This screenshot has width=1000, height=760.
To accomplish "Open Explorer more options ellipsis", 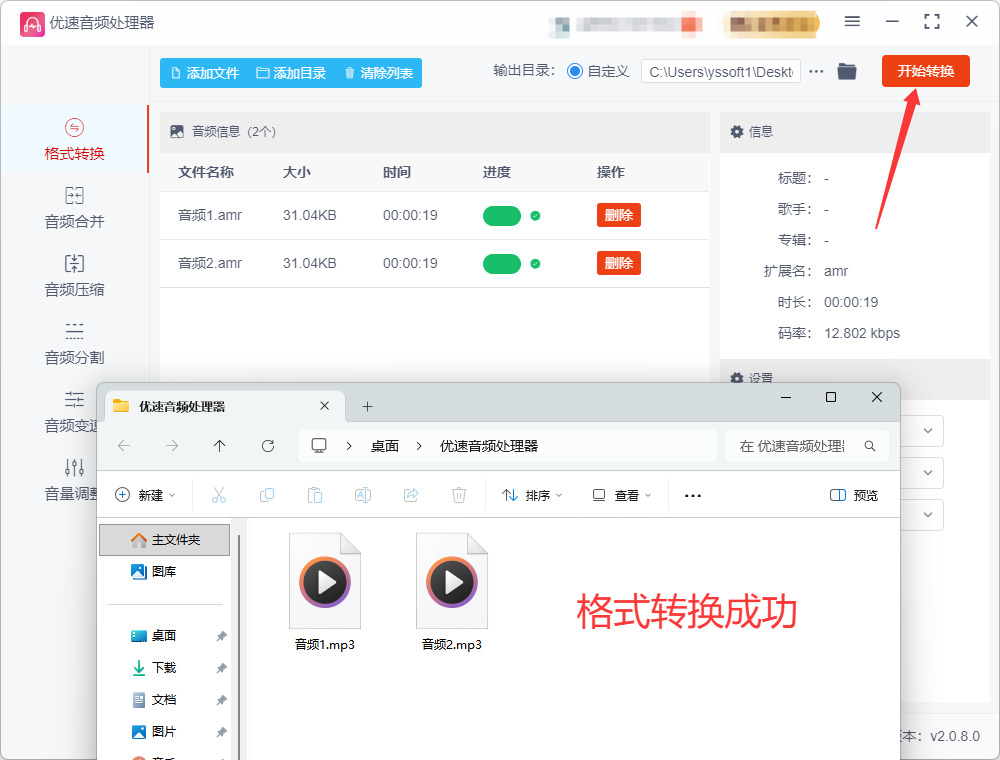I will (693, 495).
